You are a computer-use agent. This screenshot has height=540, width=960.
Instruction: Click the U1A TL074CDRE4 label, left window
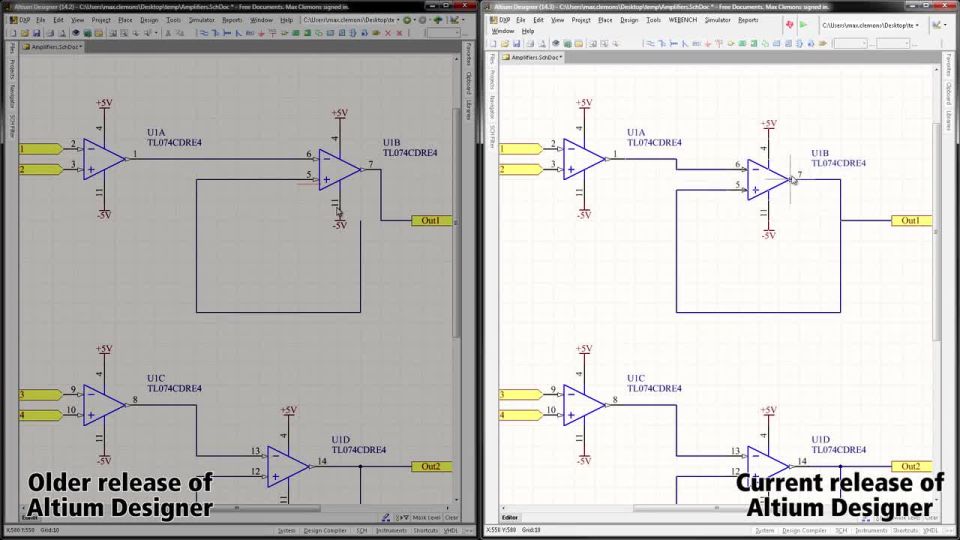point(174,138)
